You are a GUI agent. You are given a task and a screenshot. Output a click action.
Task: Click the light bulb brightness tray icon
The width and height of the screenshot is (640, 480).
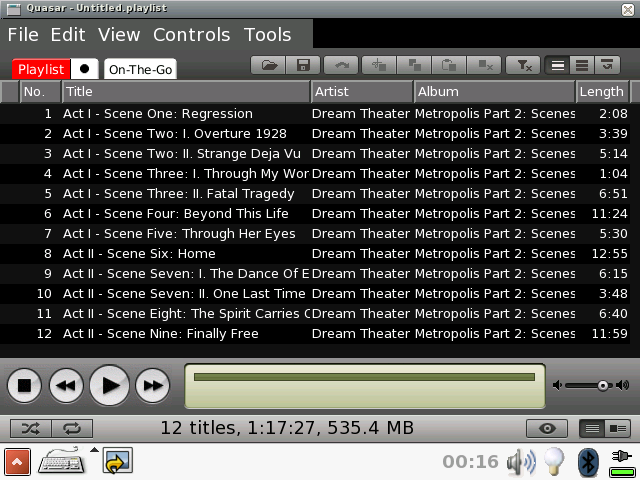(x=554, y=461)
